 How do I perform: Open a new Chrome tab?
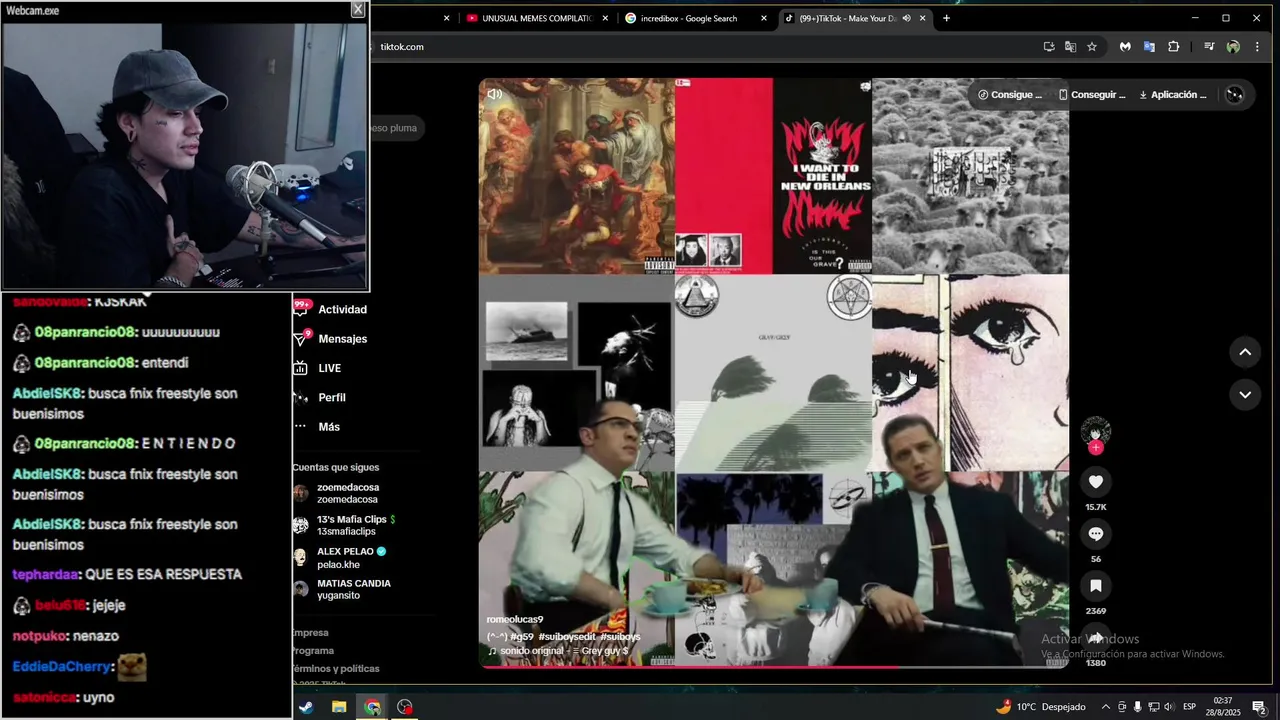tap(946, 18)
